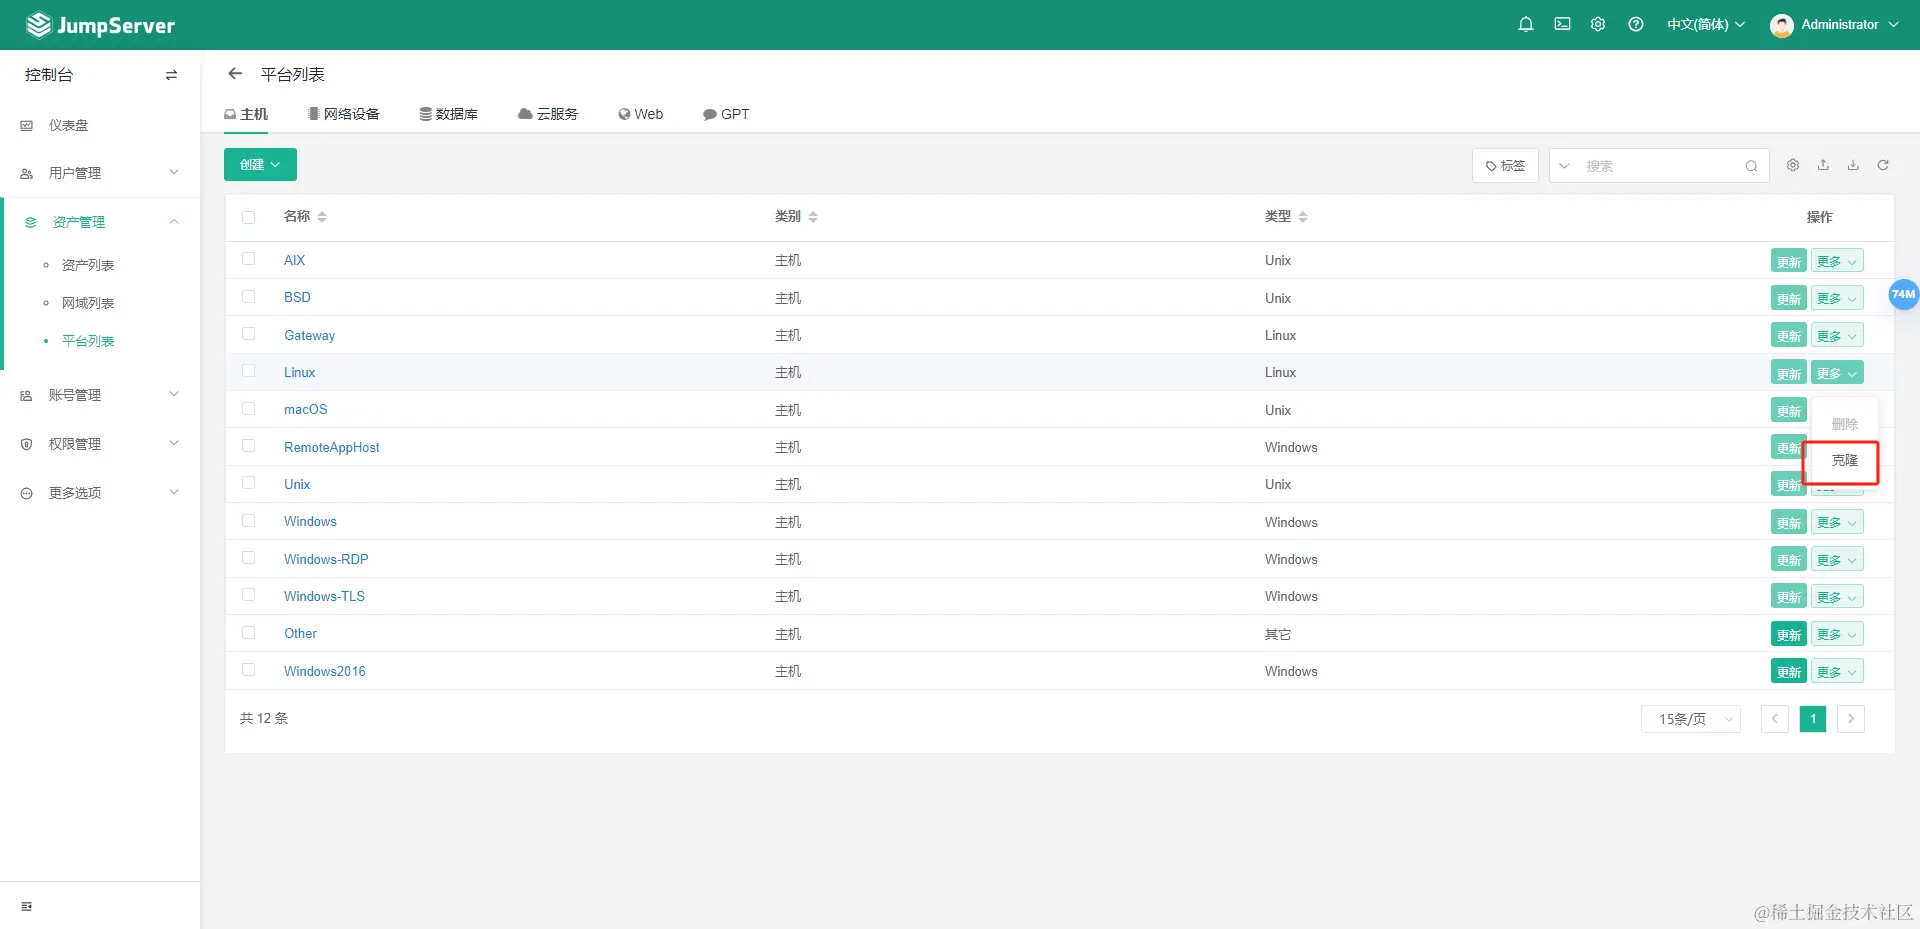Collapse the sidebar menu icon
The image size is (1920, 929).
(27, 906)
